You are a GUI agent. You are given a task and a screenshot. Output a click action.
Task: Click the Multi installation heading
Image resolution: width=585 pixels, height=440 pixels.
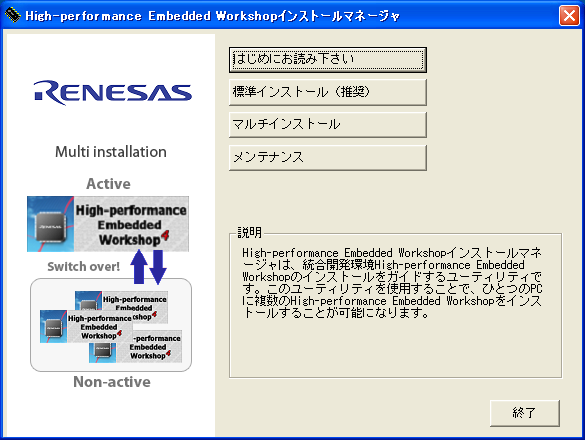pos(111,152)
